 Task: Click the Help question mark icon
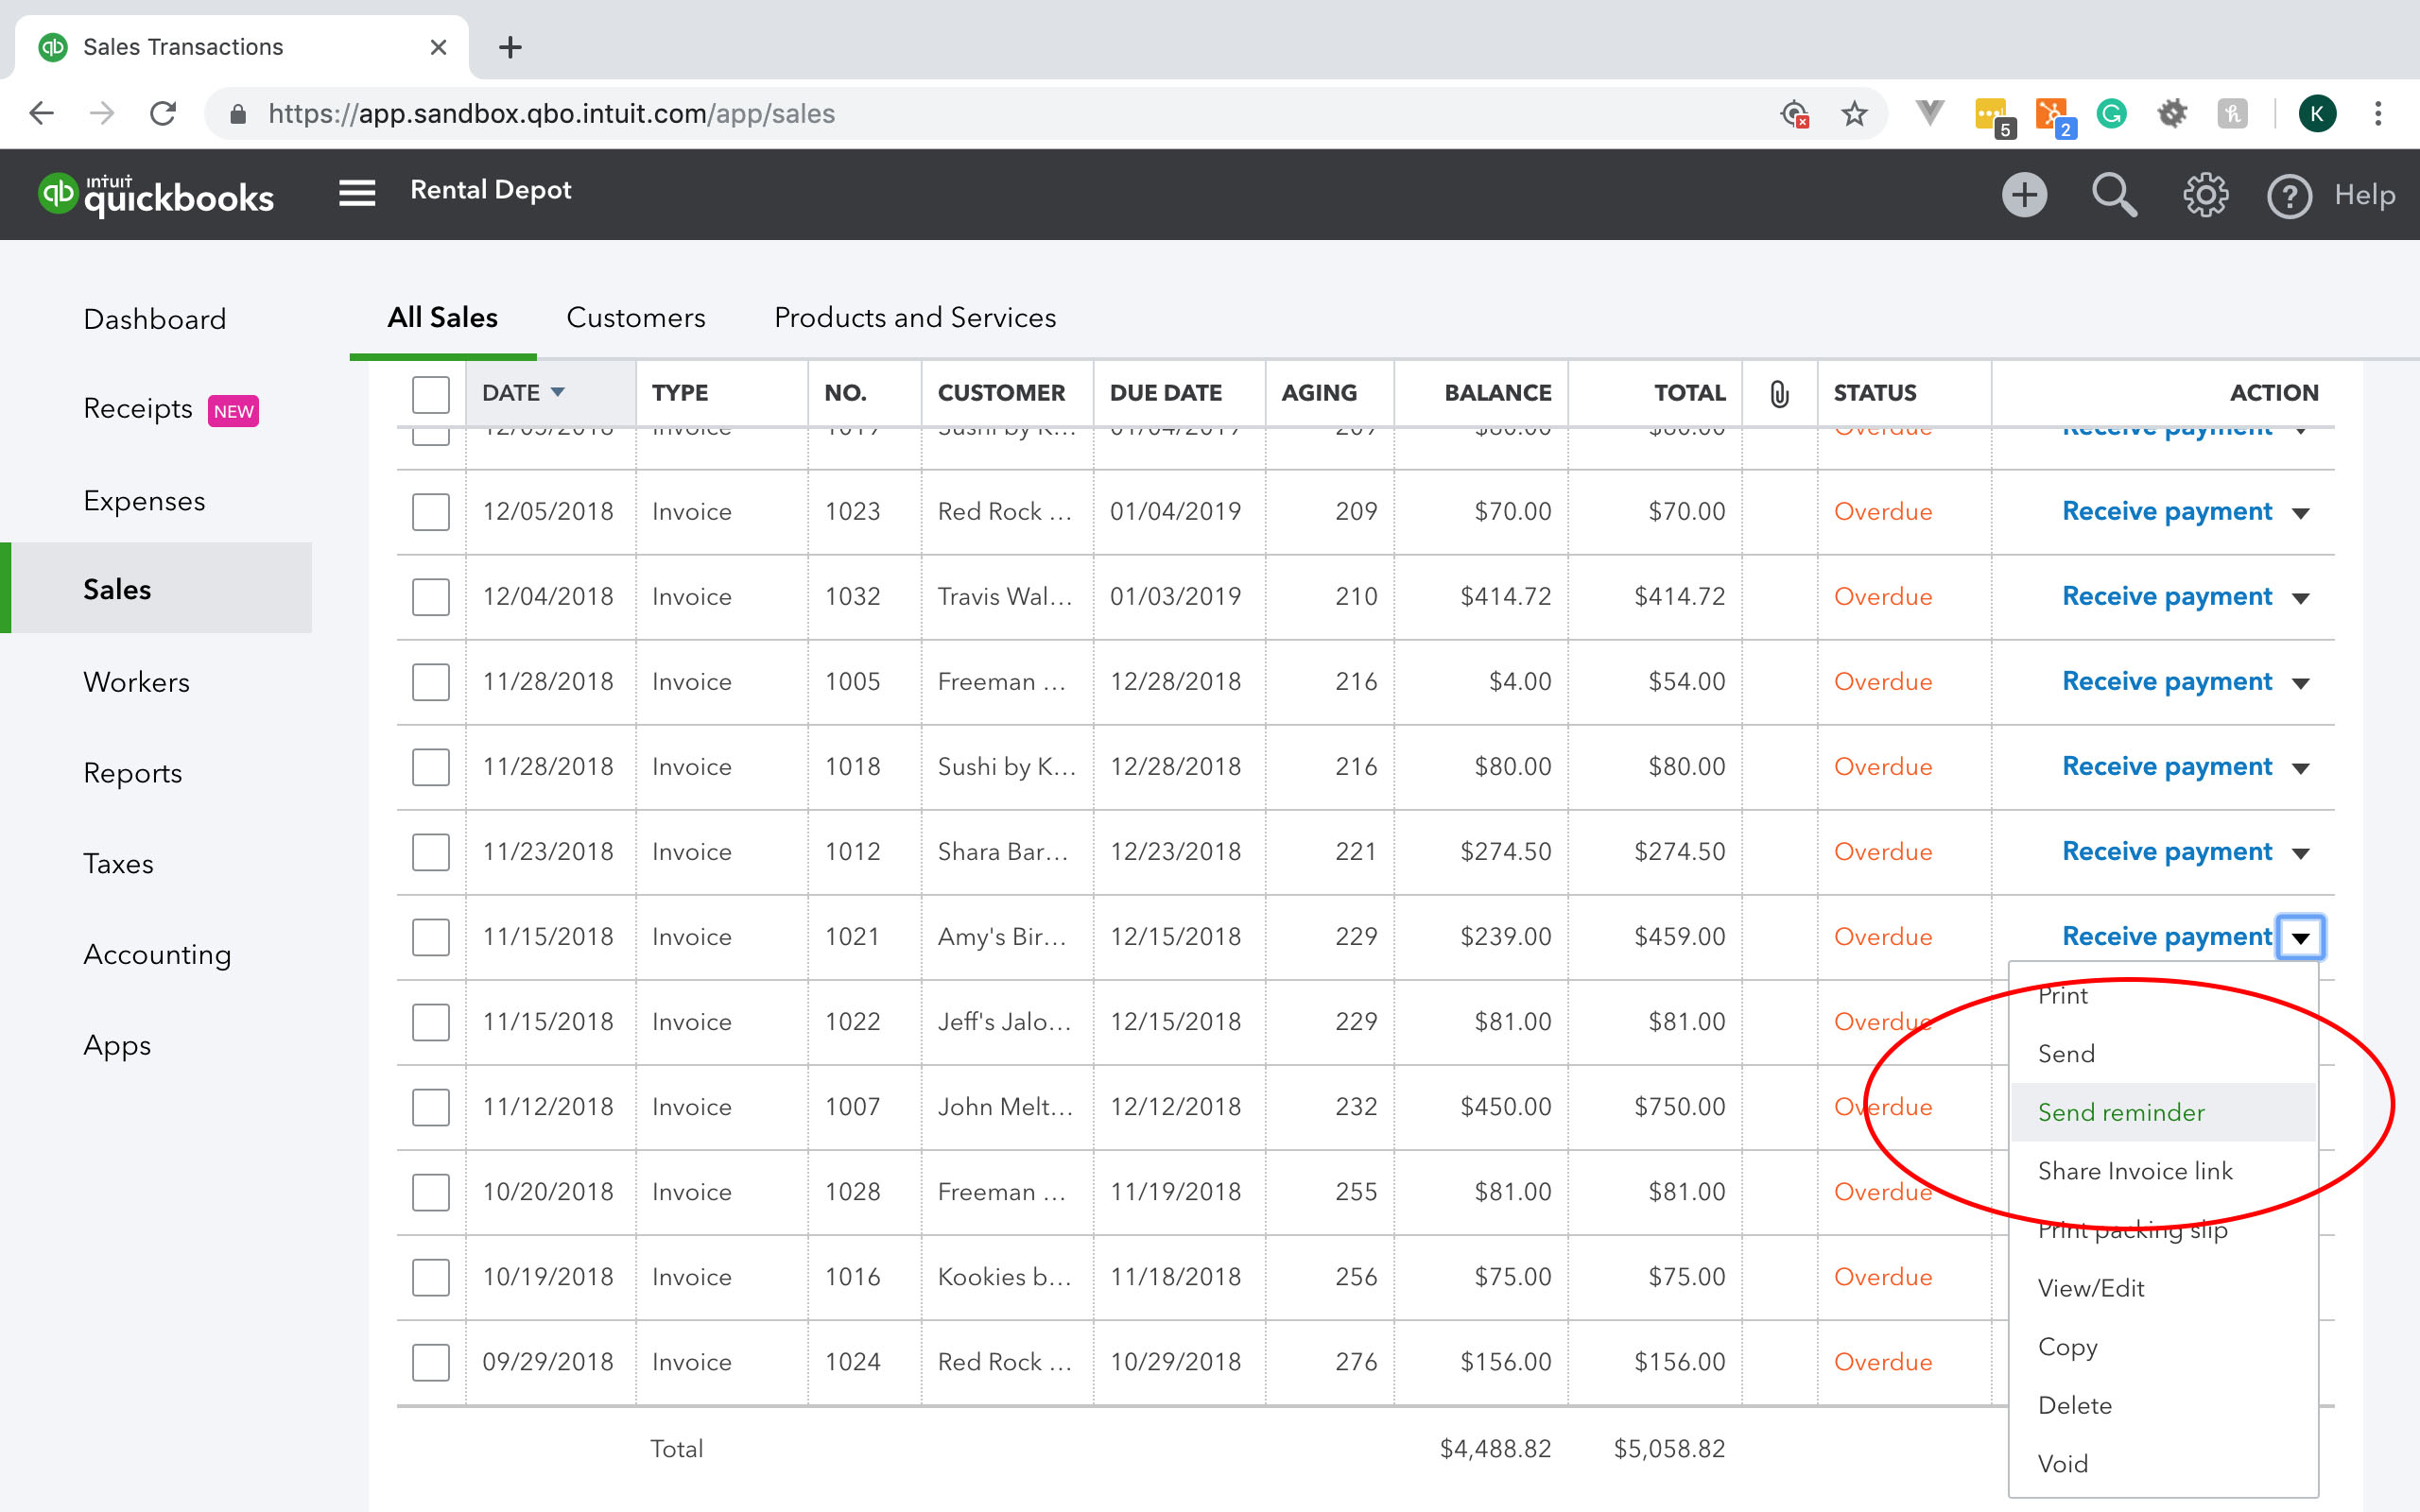pos(2288,196)
